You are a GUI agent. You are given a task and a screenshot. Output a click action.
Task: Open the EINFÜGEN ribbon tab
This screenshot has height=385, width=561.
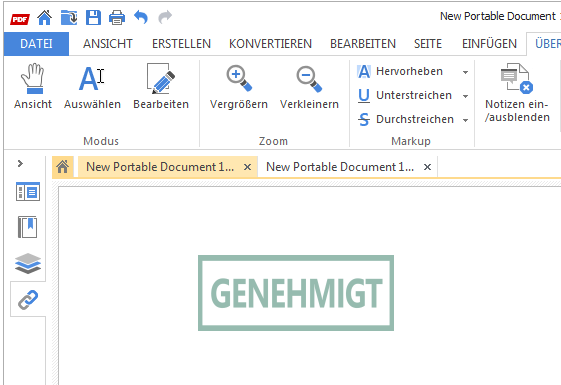click(489, 44)
